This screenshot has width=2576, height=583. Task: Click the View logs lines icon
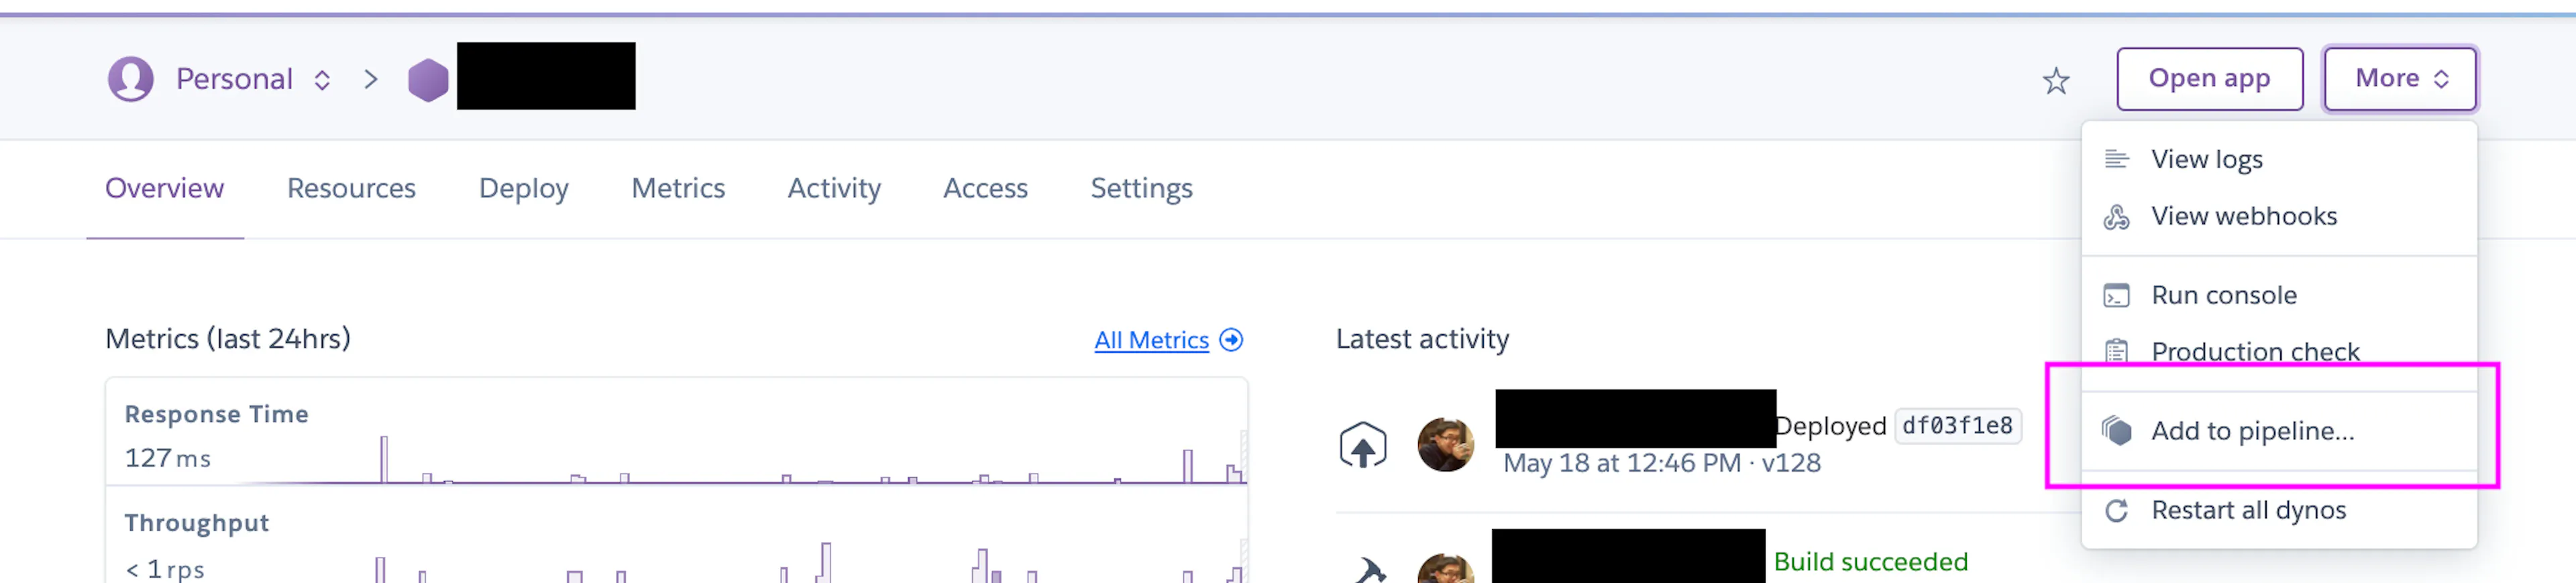coord(2116,159)
